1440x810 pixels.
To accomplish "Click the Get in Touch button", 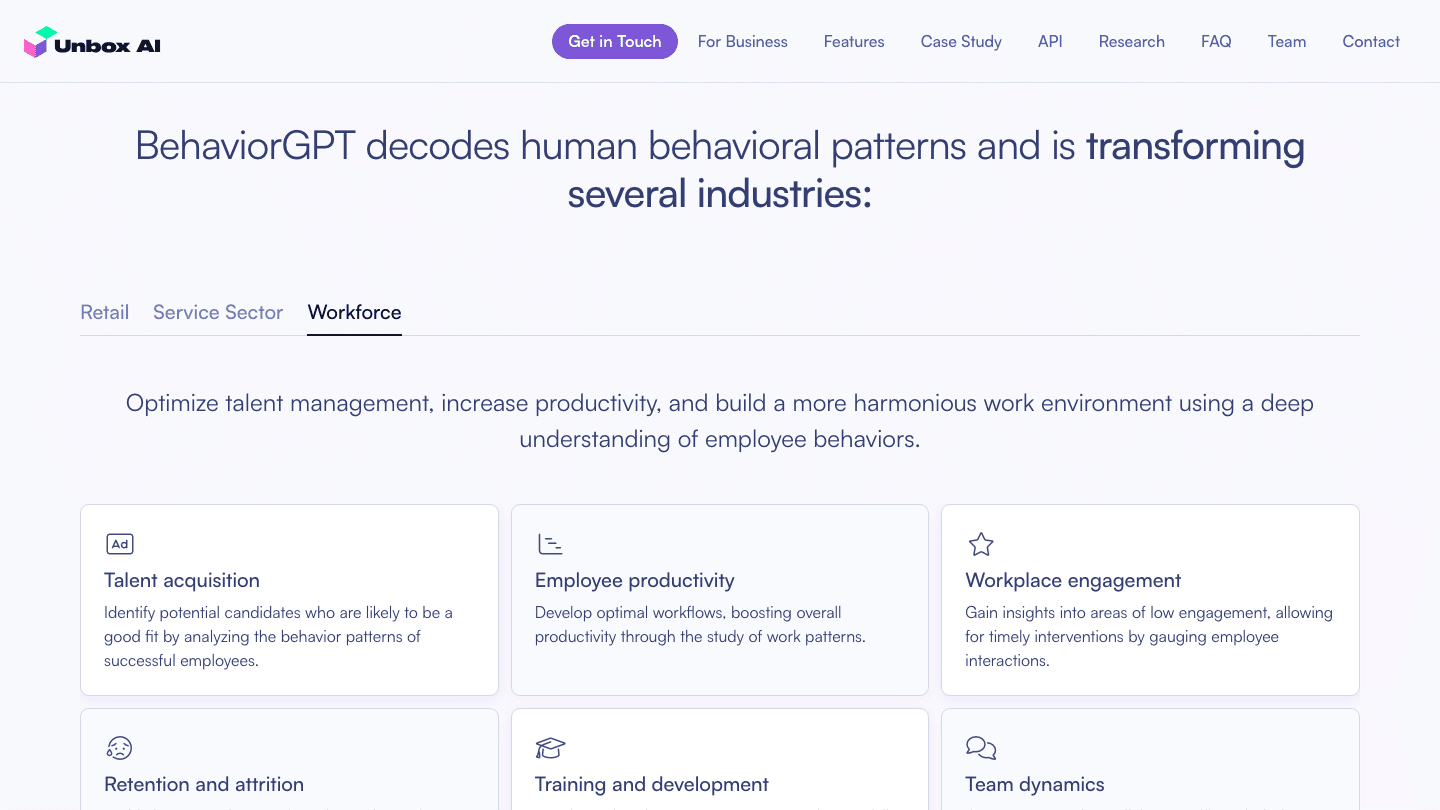I will [x=615, y=42].
